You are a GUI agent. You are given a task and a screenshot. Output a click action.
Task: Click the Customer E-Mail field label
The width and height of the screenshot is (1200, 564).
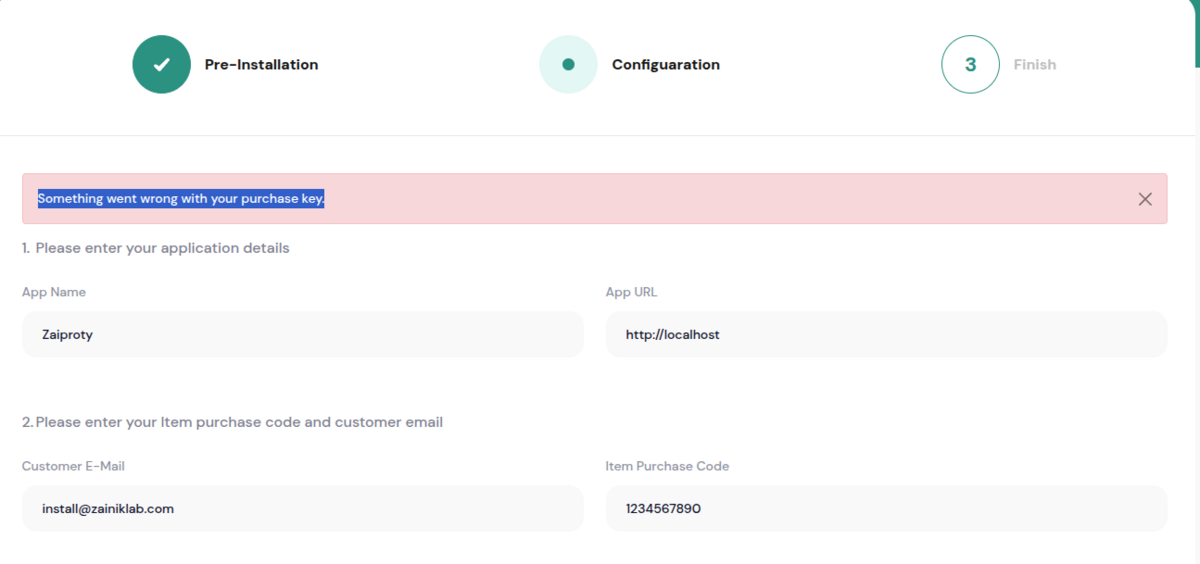pos(73,466)
